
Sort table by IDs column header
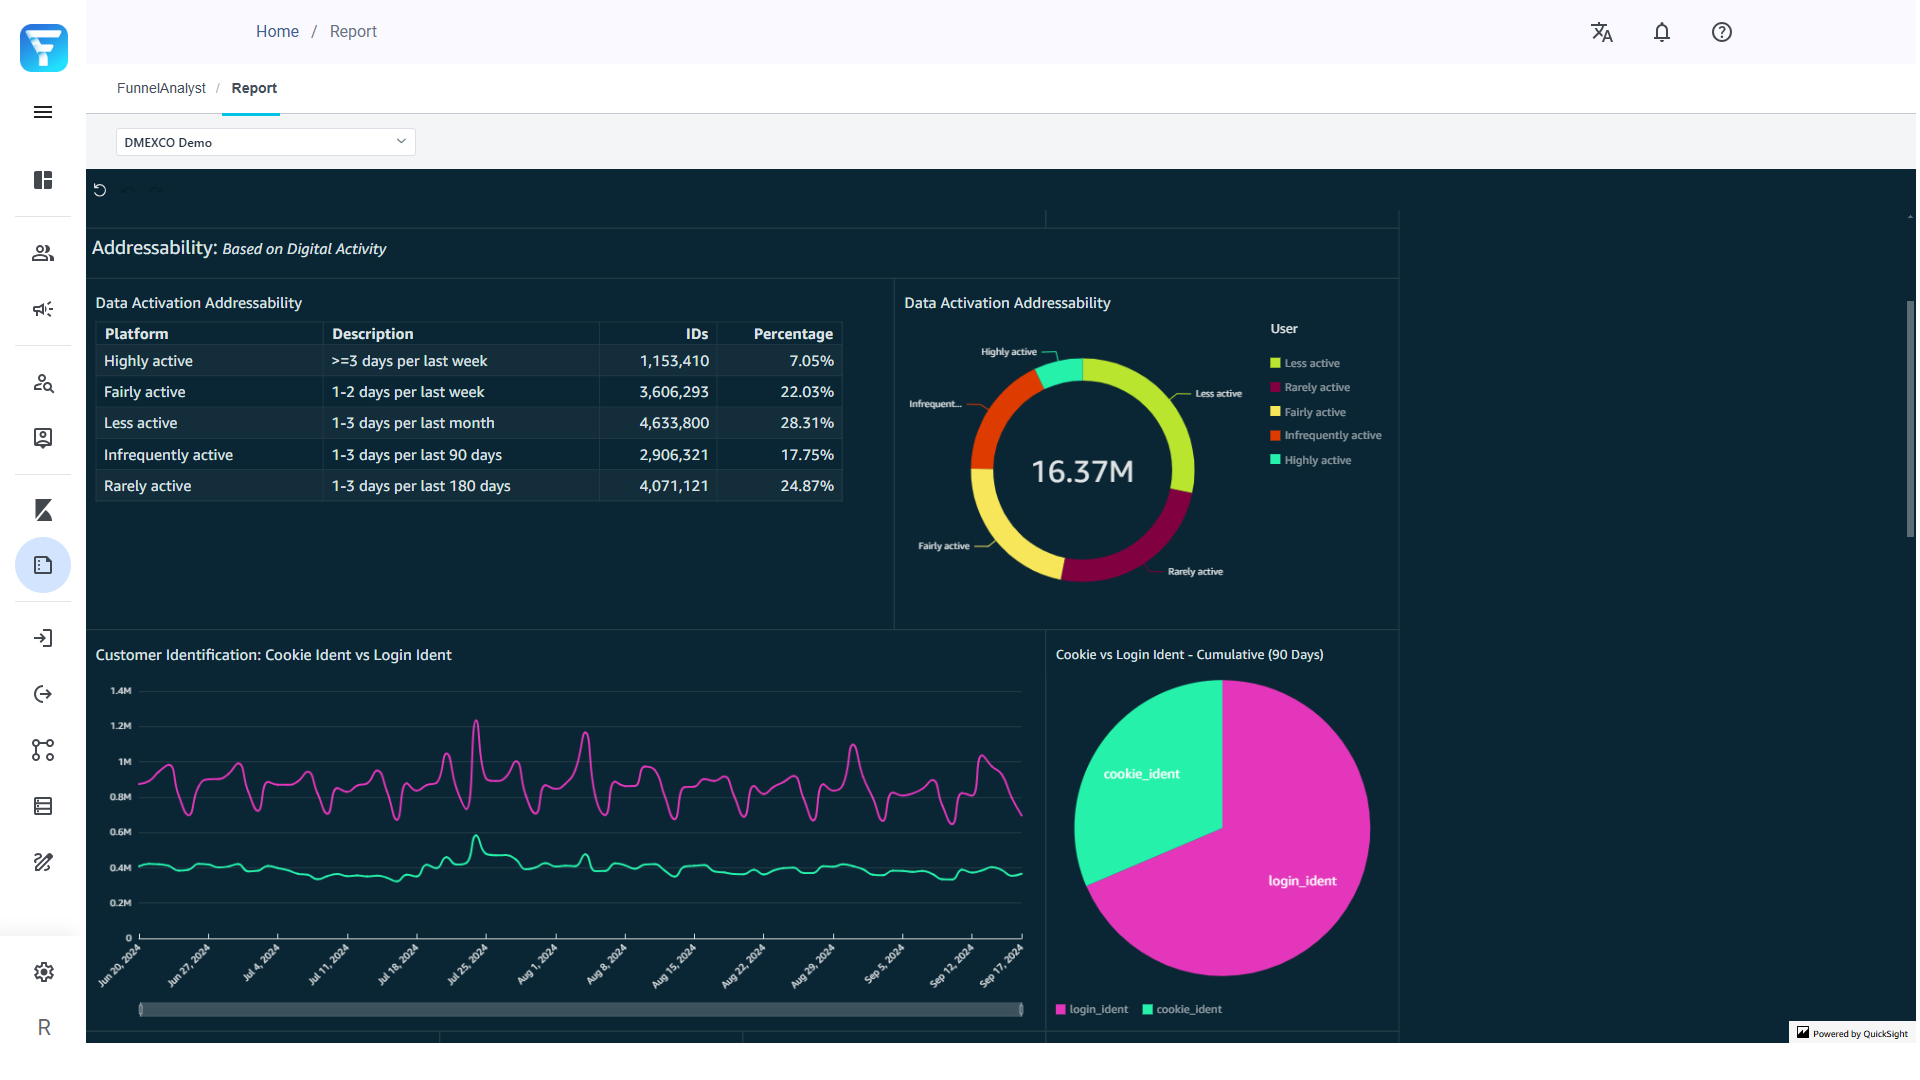(x=696, y=334)
